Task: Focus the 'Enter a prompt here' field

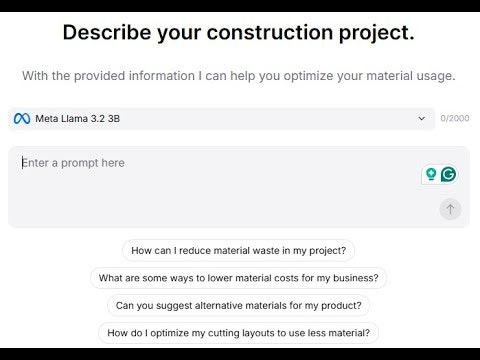Action: pyautogui.click(x=239, y=187)
